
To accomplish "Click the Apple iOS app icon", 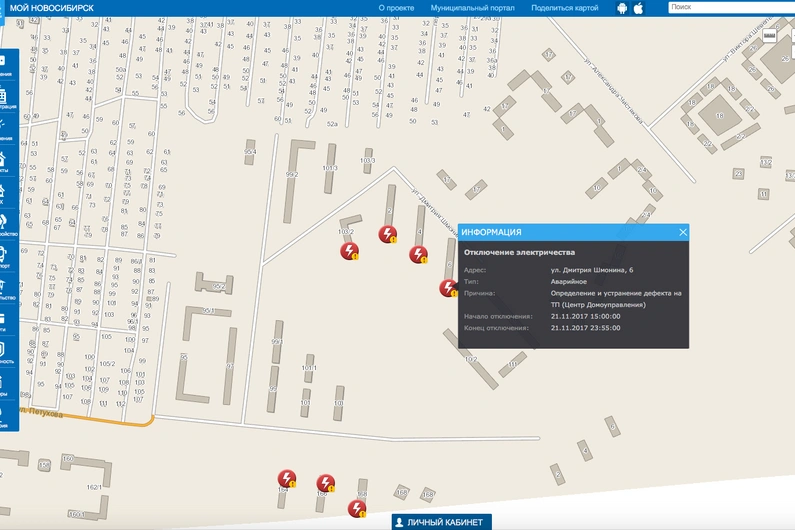I will coord(638,8).
